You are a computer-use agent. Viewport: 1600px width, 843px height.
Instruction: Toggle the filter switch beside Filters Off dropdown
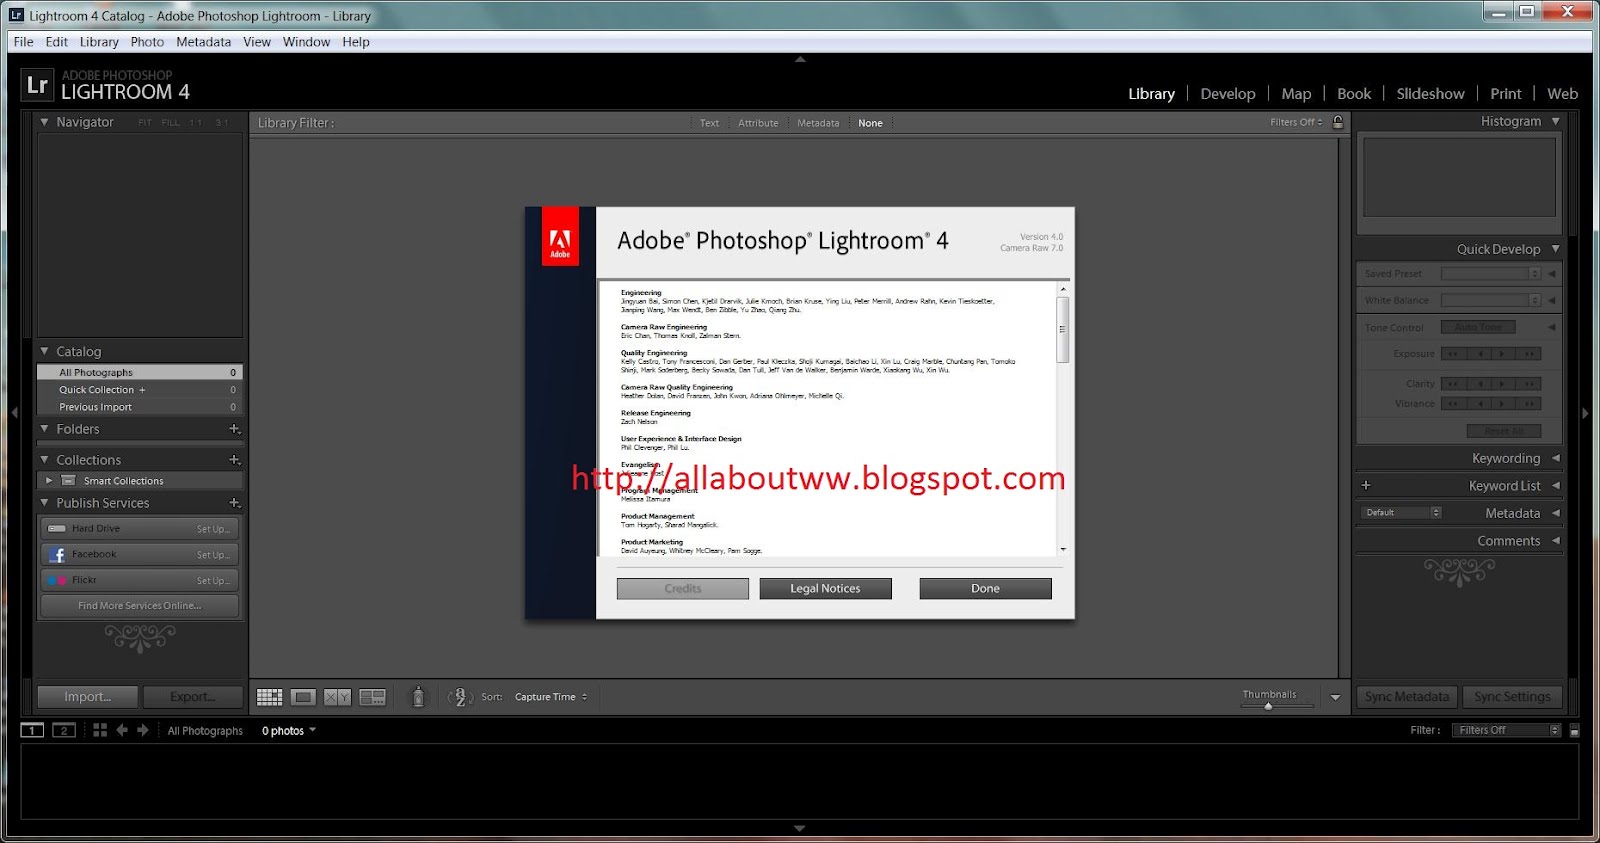pyautogui.click(x=1574, y=730)
